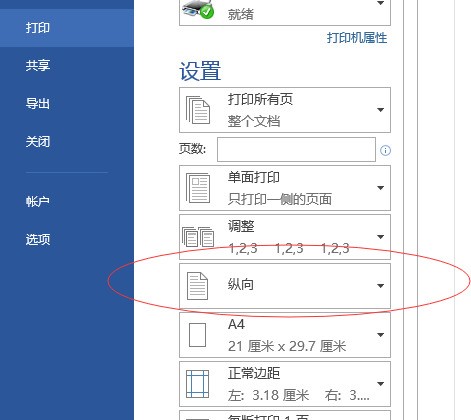Open the 导出 menu item
Screen dimensions: 471x420
(38, 104)
